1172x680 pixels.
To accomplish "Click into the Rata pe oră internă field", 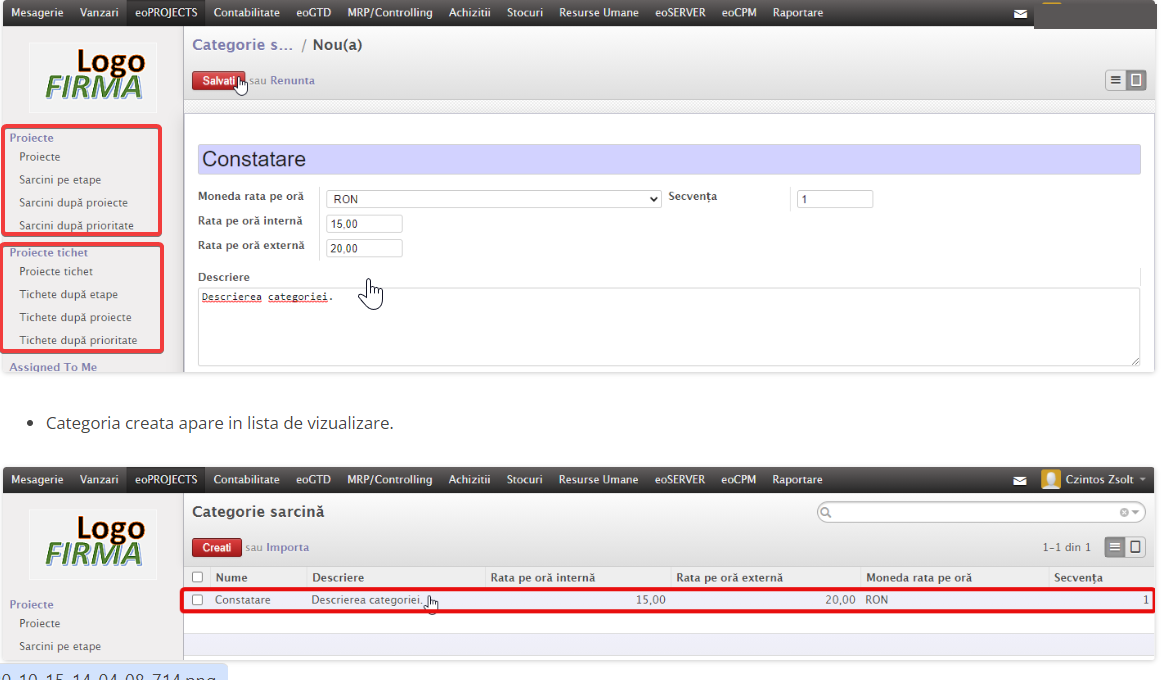I will (364, 224).
